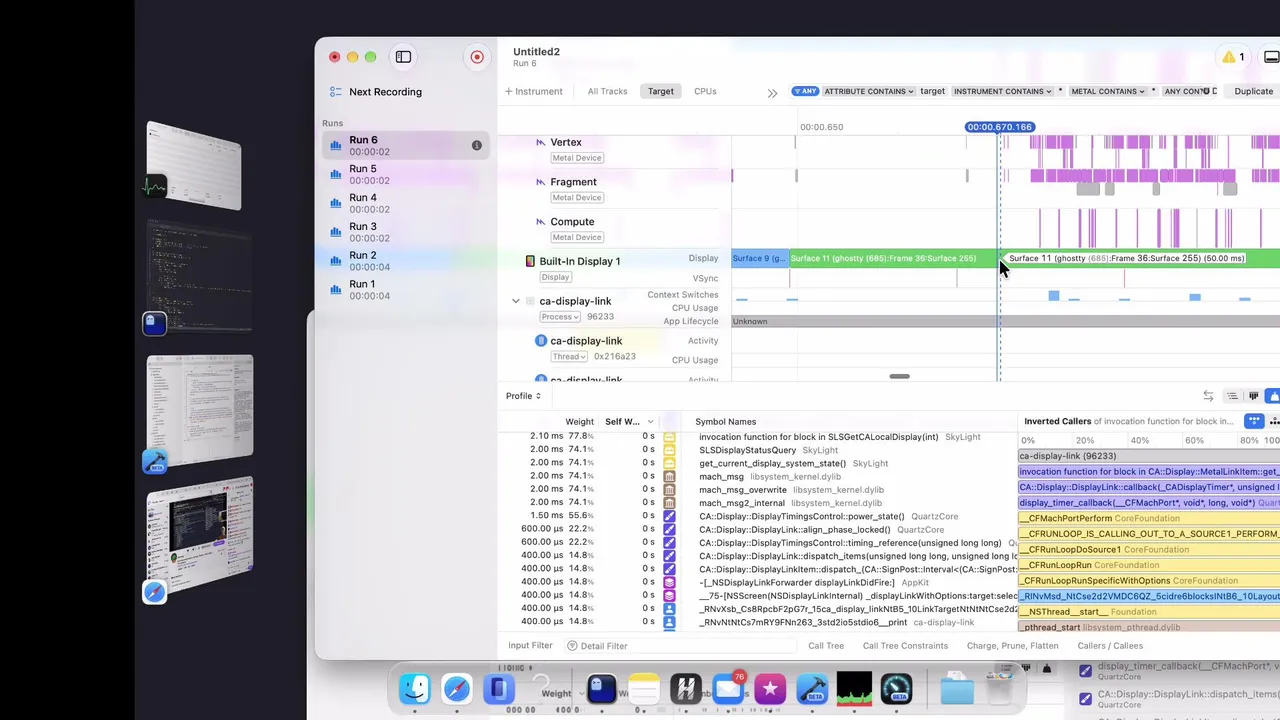The image size is (1280, 720).
Task: Select Run 4 in runs list
Action: [x=405, y=203]
